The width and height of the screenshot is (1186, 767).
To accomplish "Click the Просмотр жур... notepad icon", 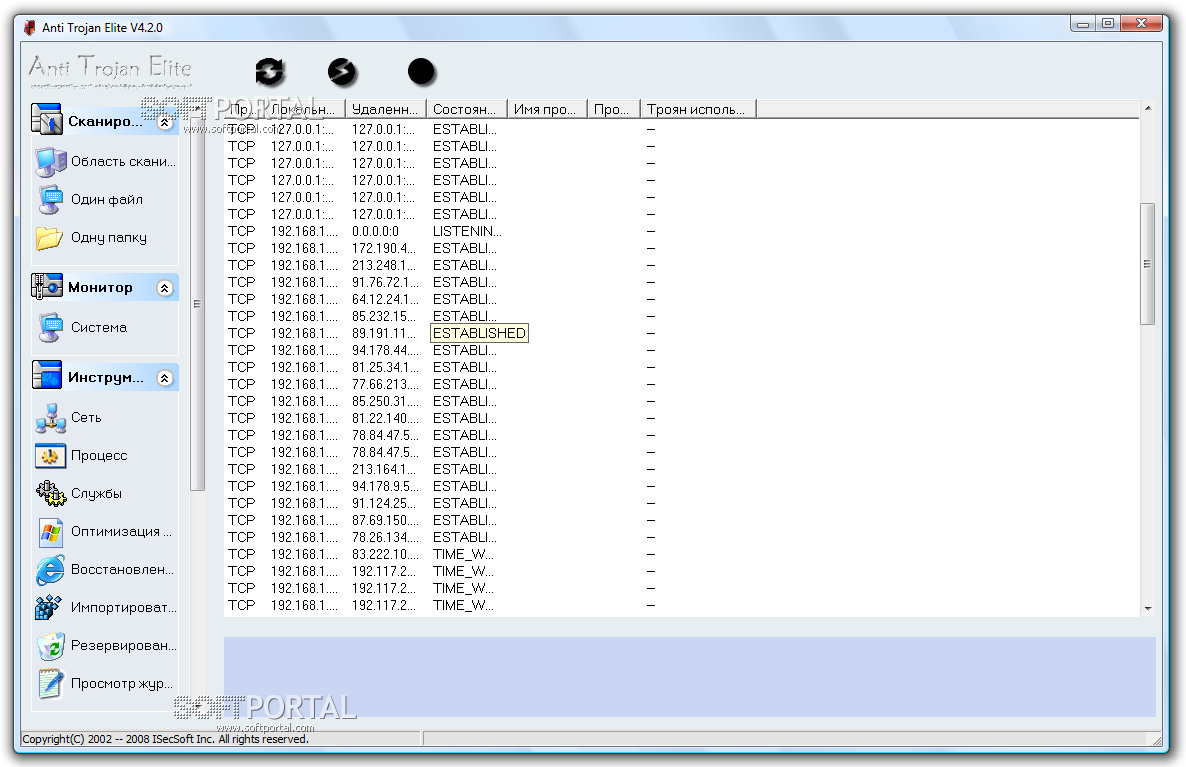I will tap(50, 683).
